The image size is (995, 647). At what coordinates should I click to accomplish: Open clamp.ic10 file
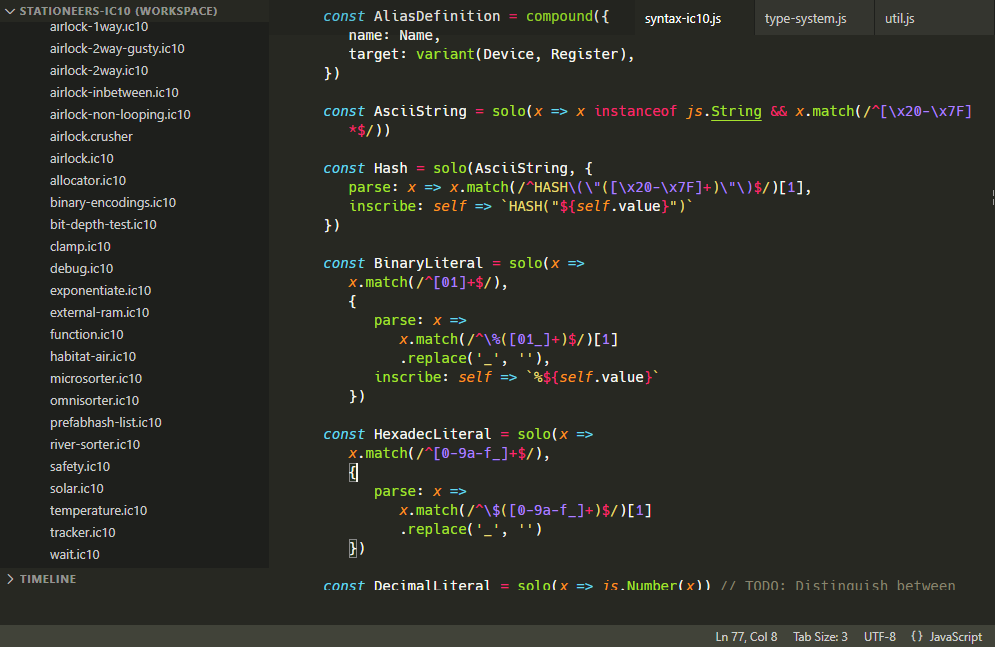click(x=80, y=247)
